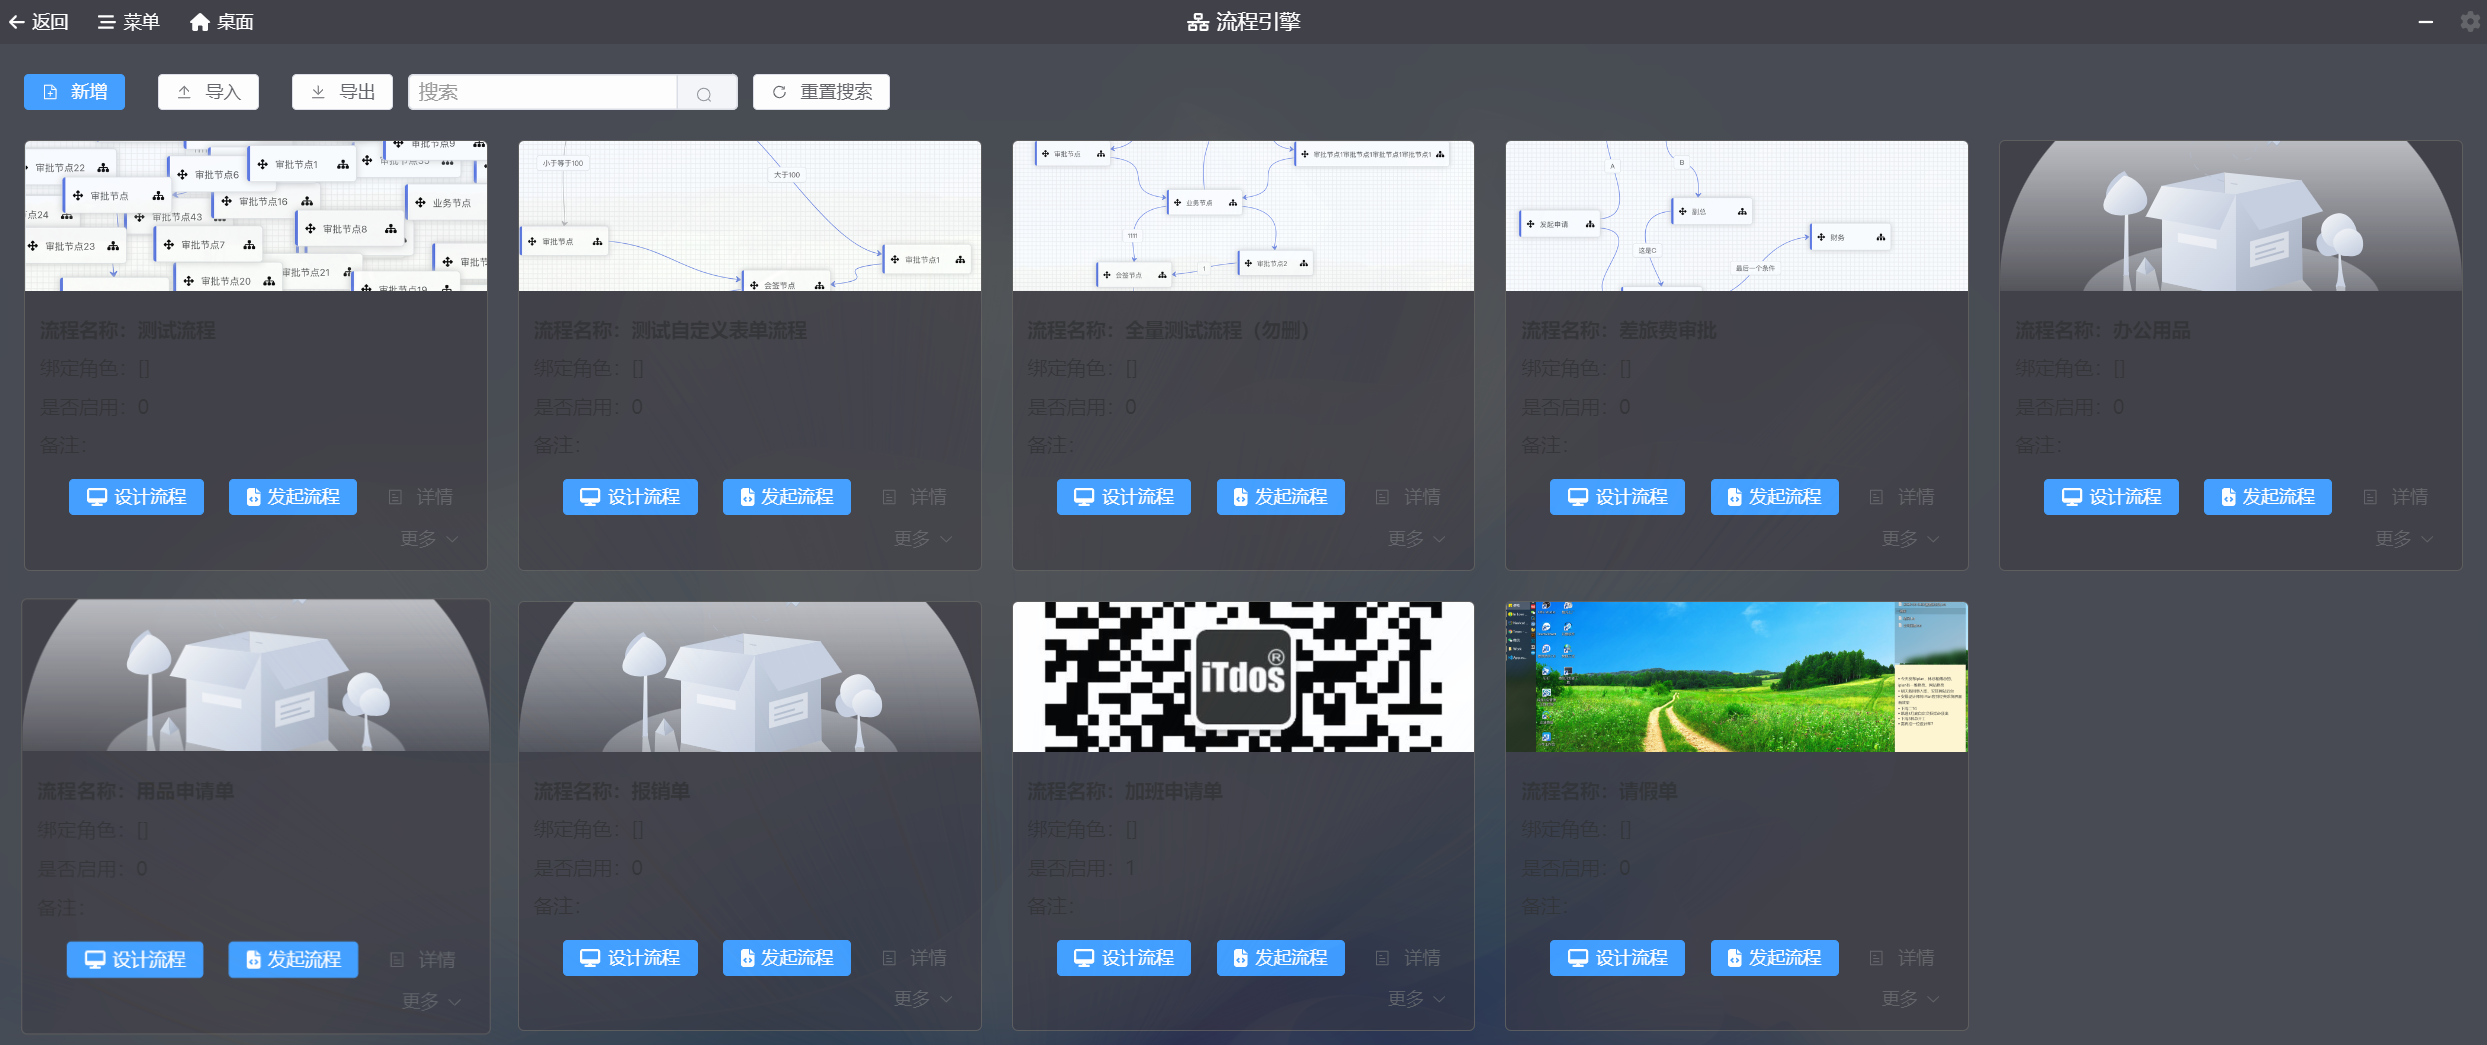This screenshot has height=1045, width=2487.
Task: Click the 用品申请单 empty-box thumbnail
Action: coord(256,675)
